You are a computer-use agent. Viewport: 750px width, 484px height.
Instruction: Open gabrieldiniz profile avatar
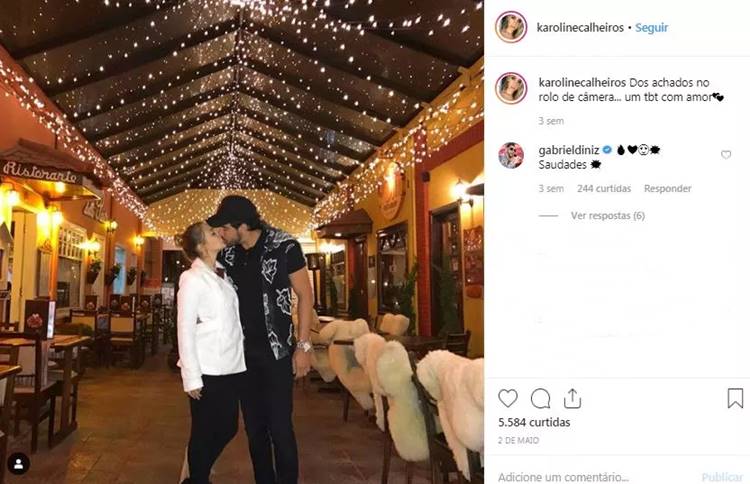click(511, 155)
